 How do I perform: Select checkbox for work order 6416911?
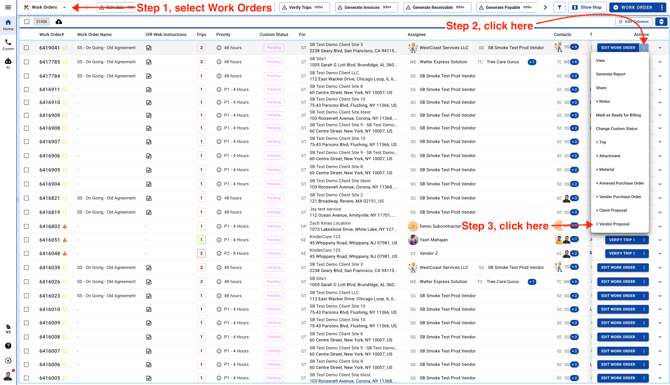26,90
